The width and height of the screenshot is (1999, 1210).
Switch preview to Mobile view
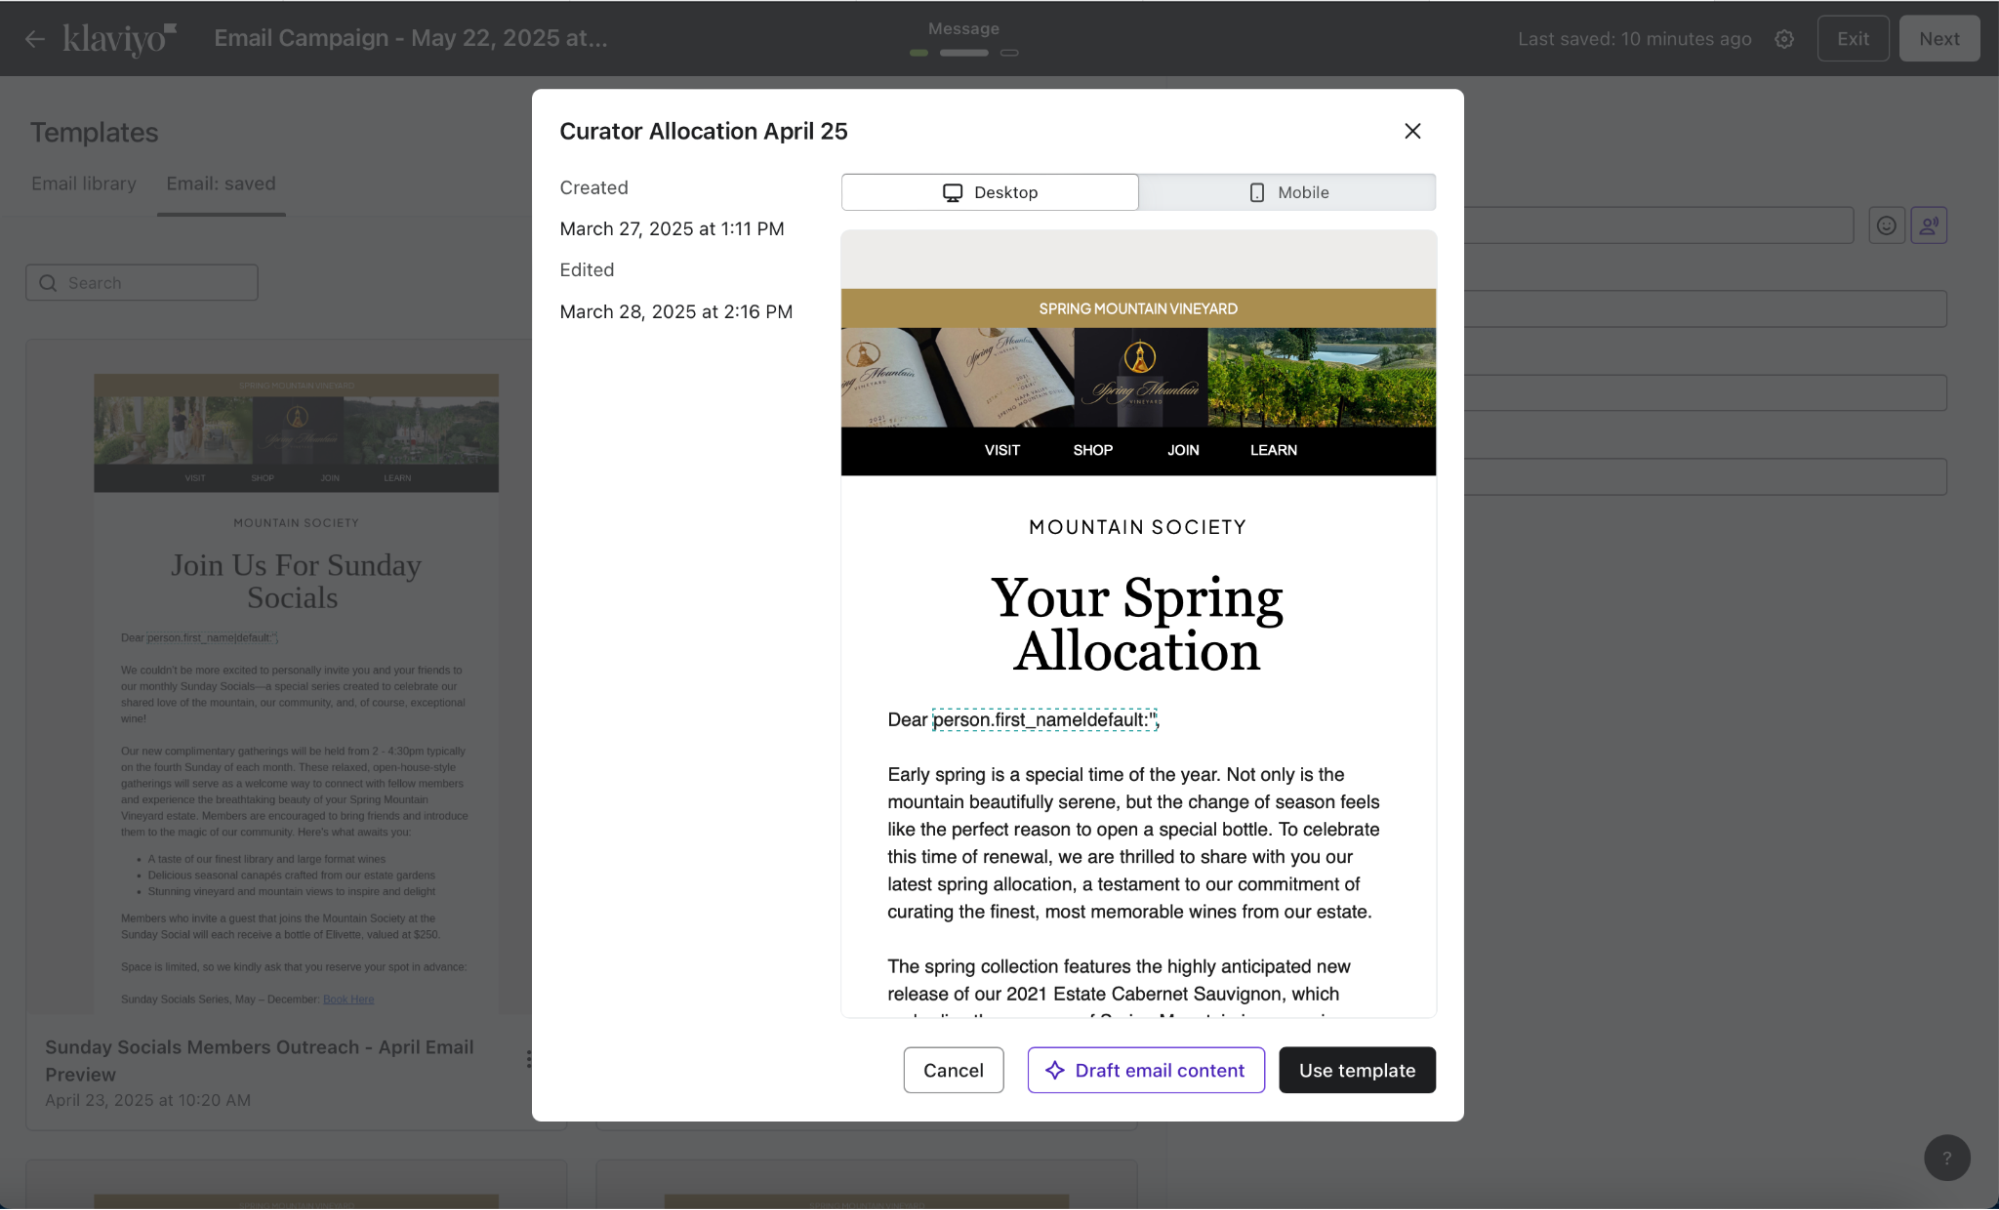click(1287, 192)
